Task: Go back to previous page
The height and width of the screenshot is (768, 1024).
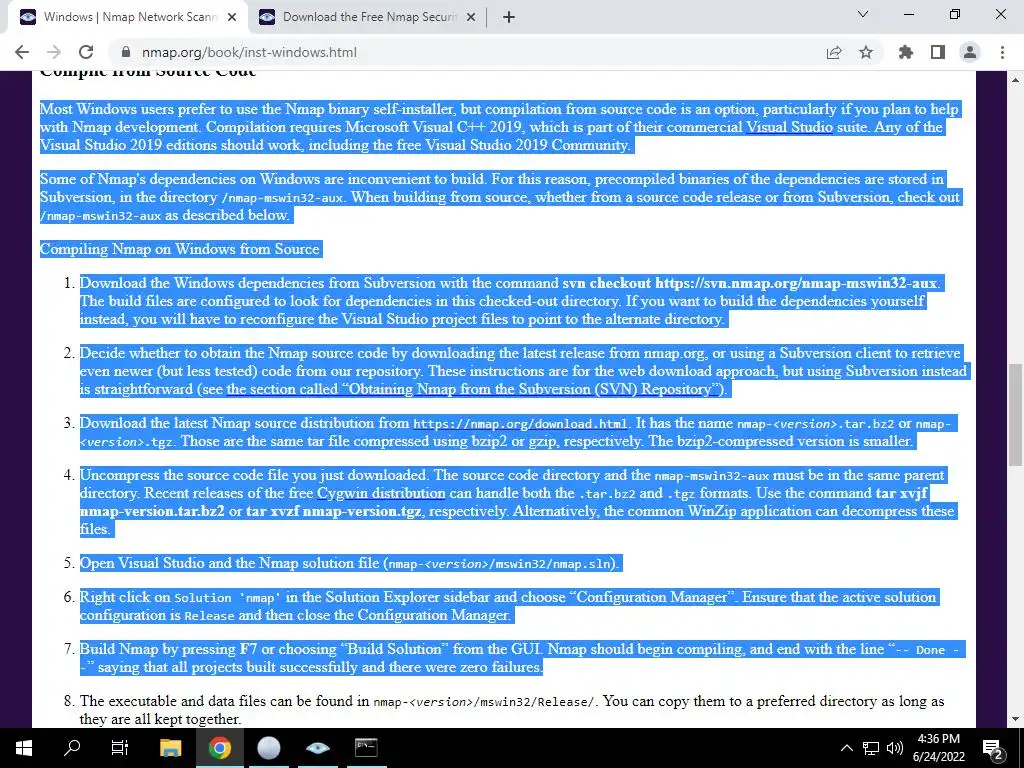Action: (x=22, y=52)
